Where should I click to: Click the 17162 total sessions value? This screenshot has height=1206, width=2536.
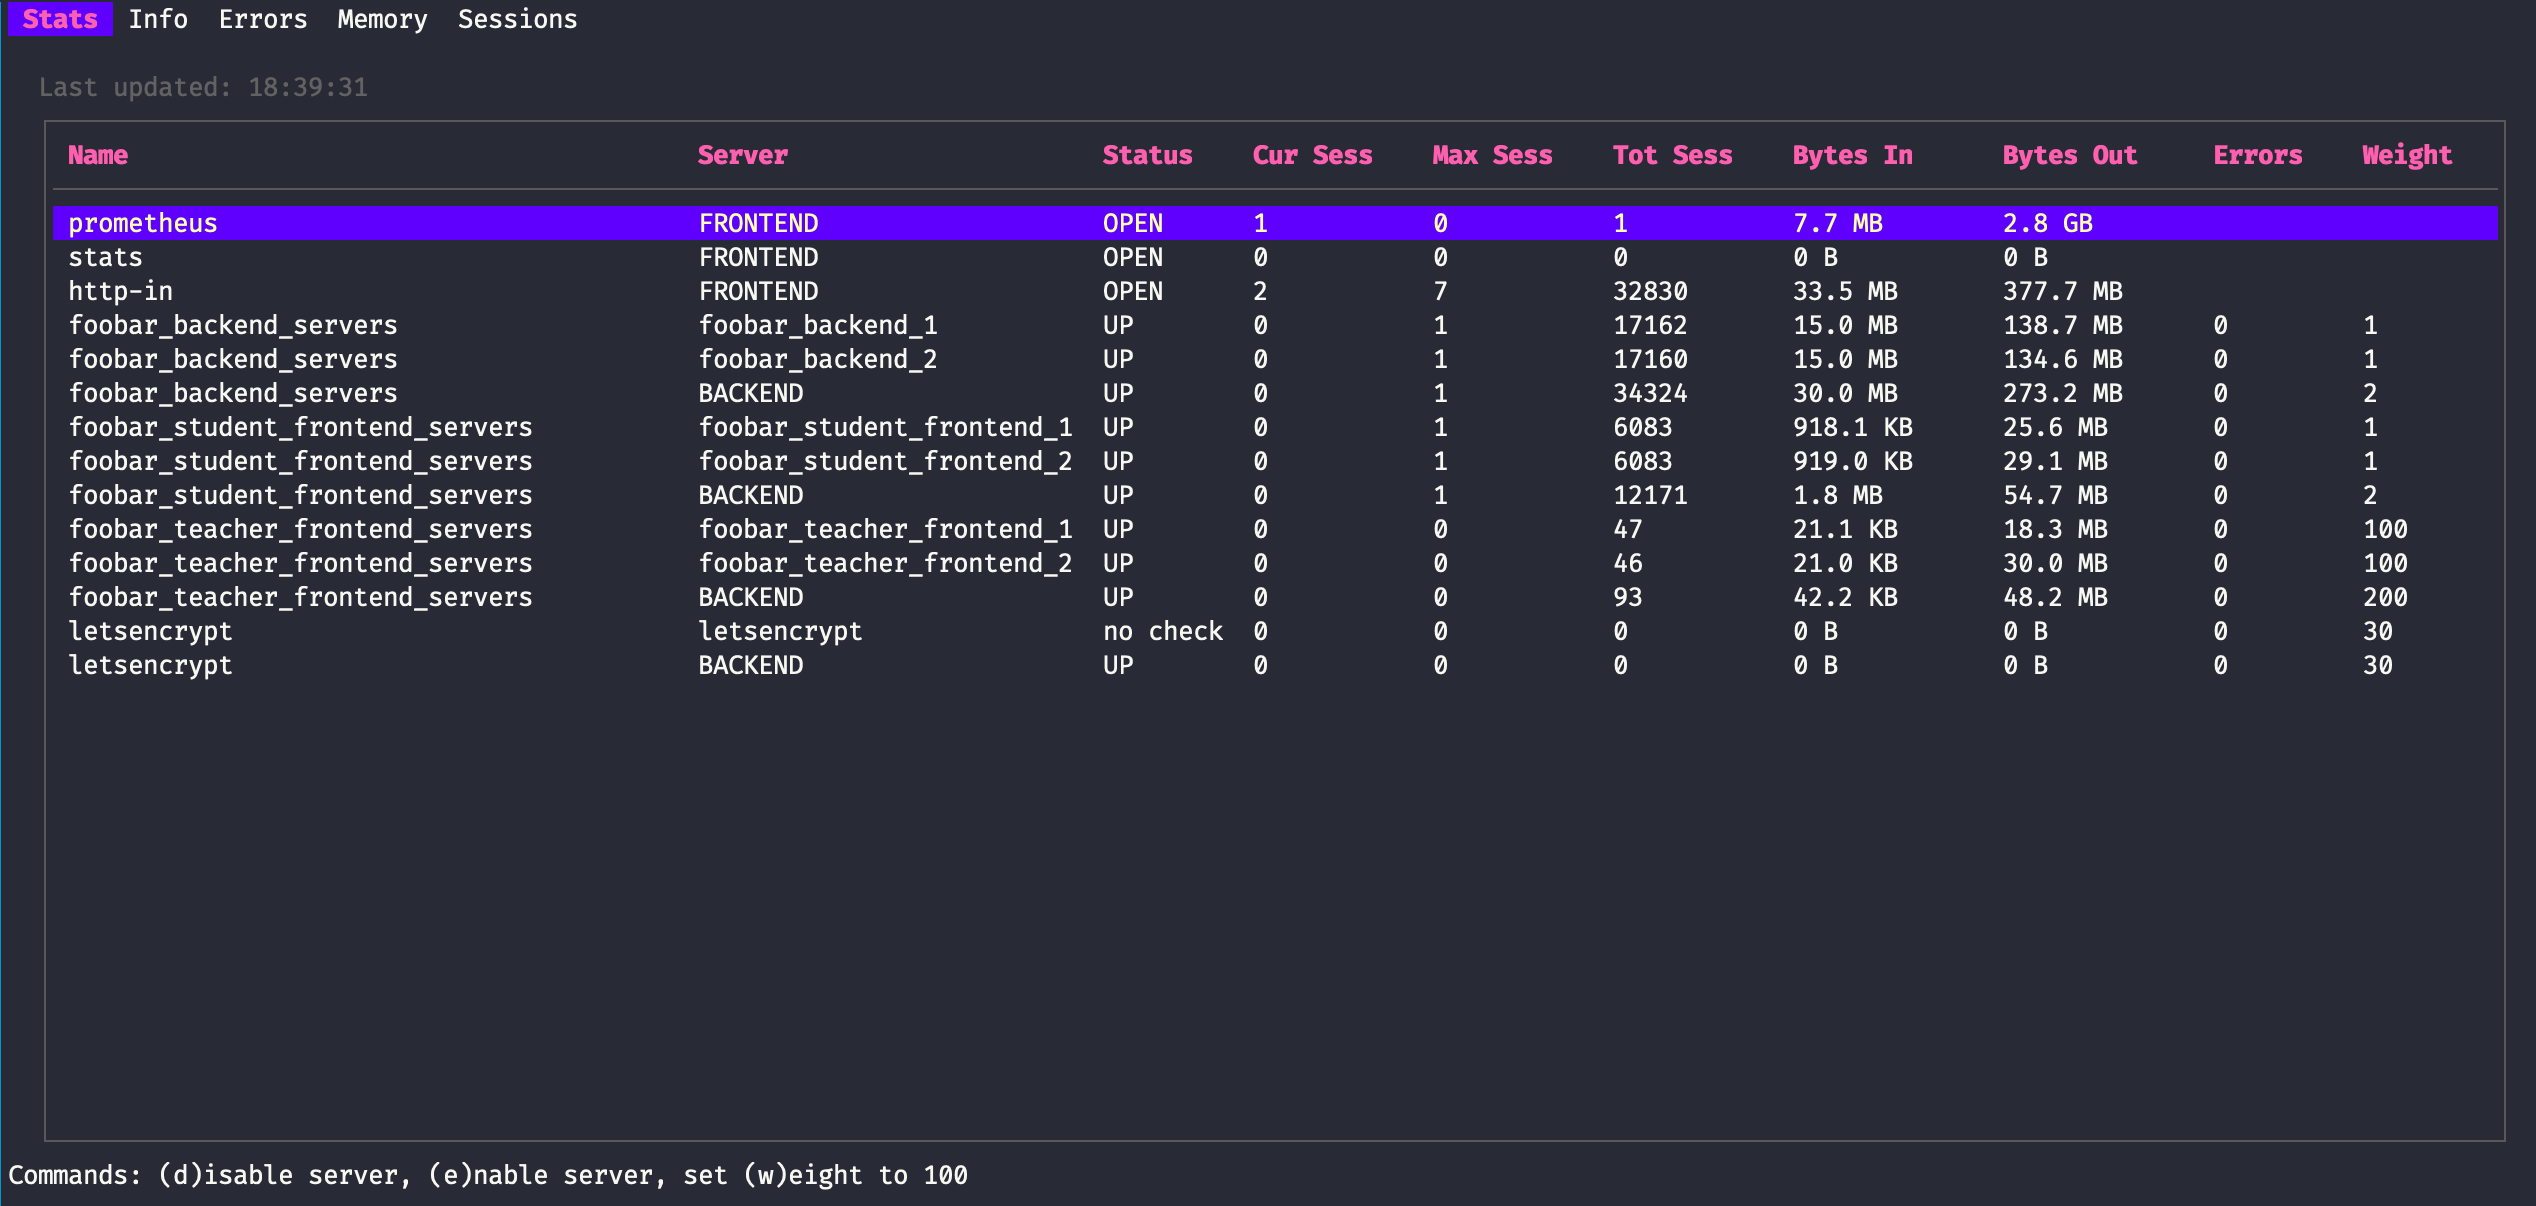point(1650,325)
